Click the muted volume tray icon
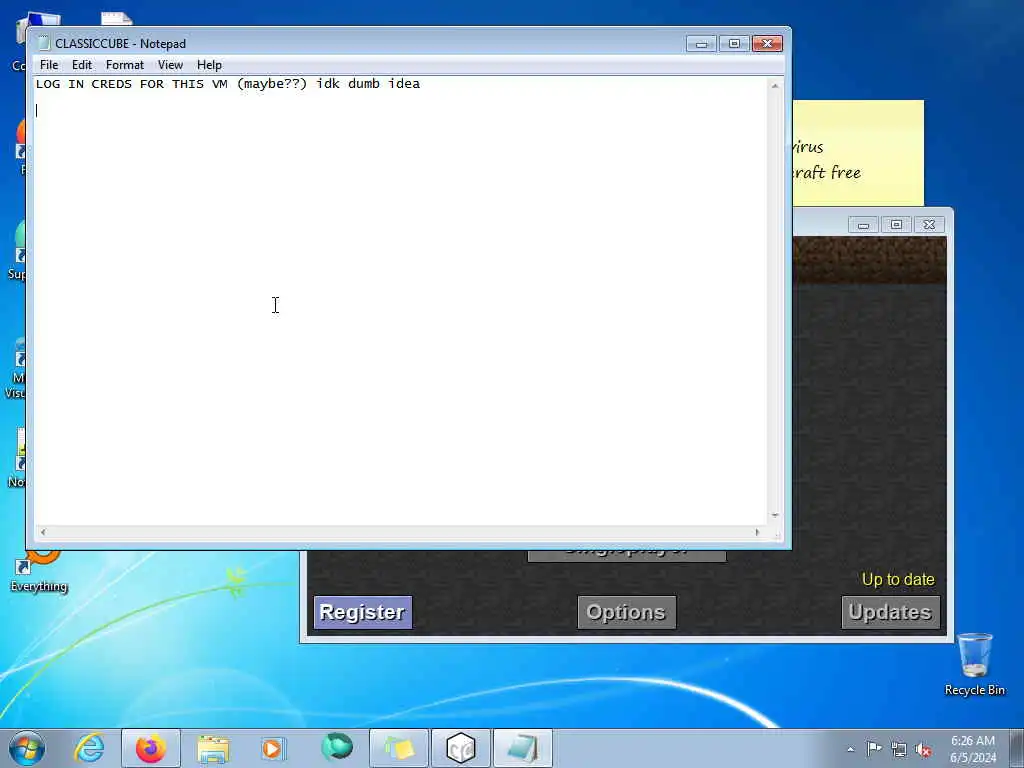The height and width of the screenshot is (768, 1024). pyautogui.click(x=923, y=750)
